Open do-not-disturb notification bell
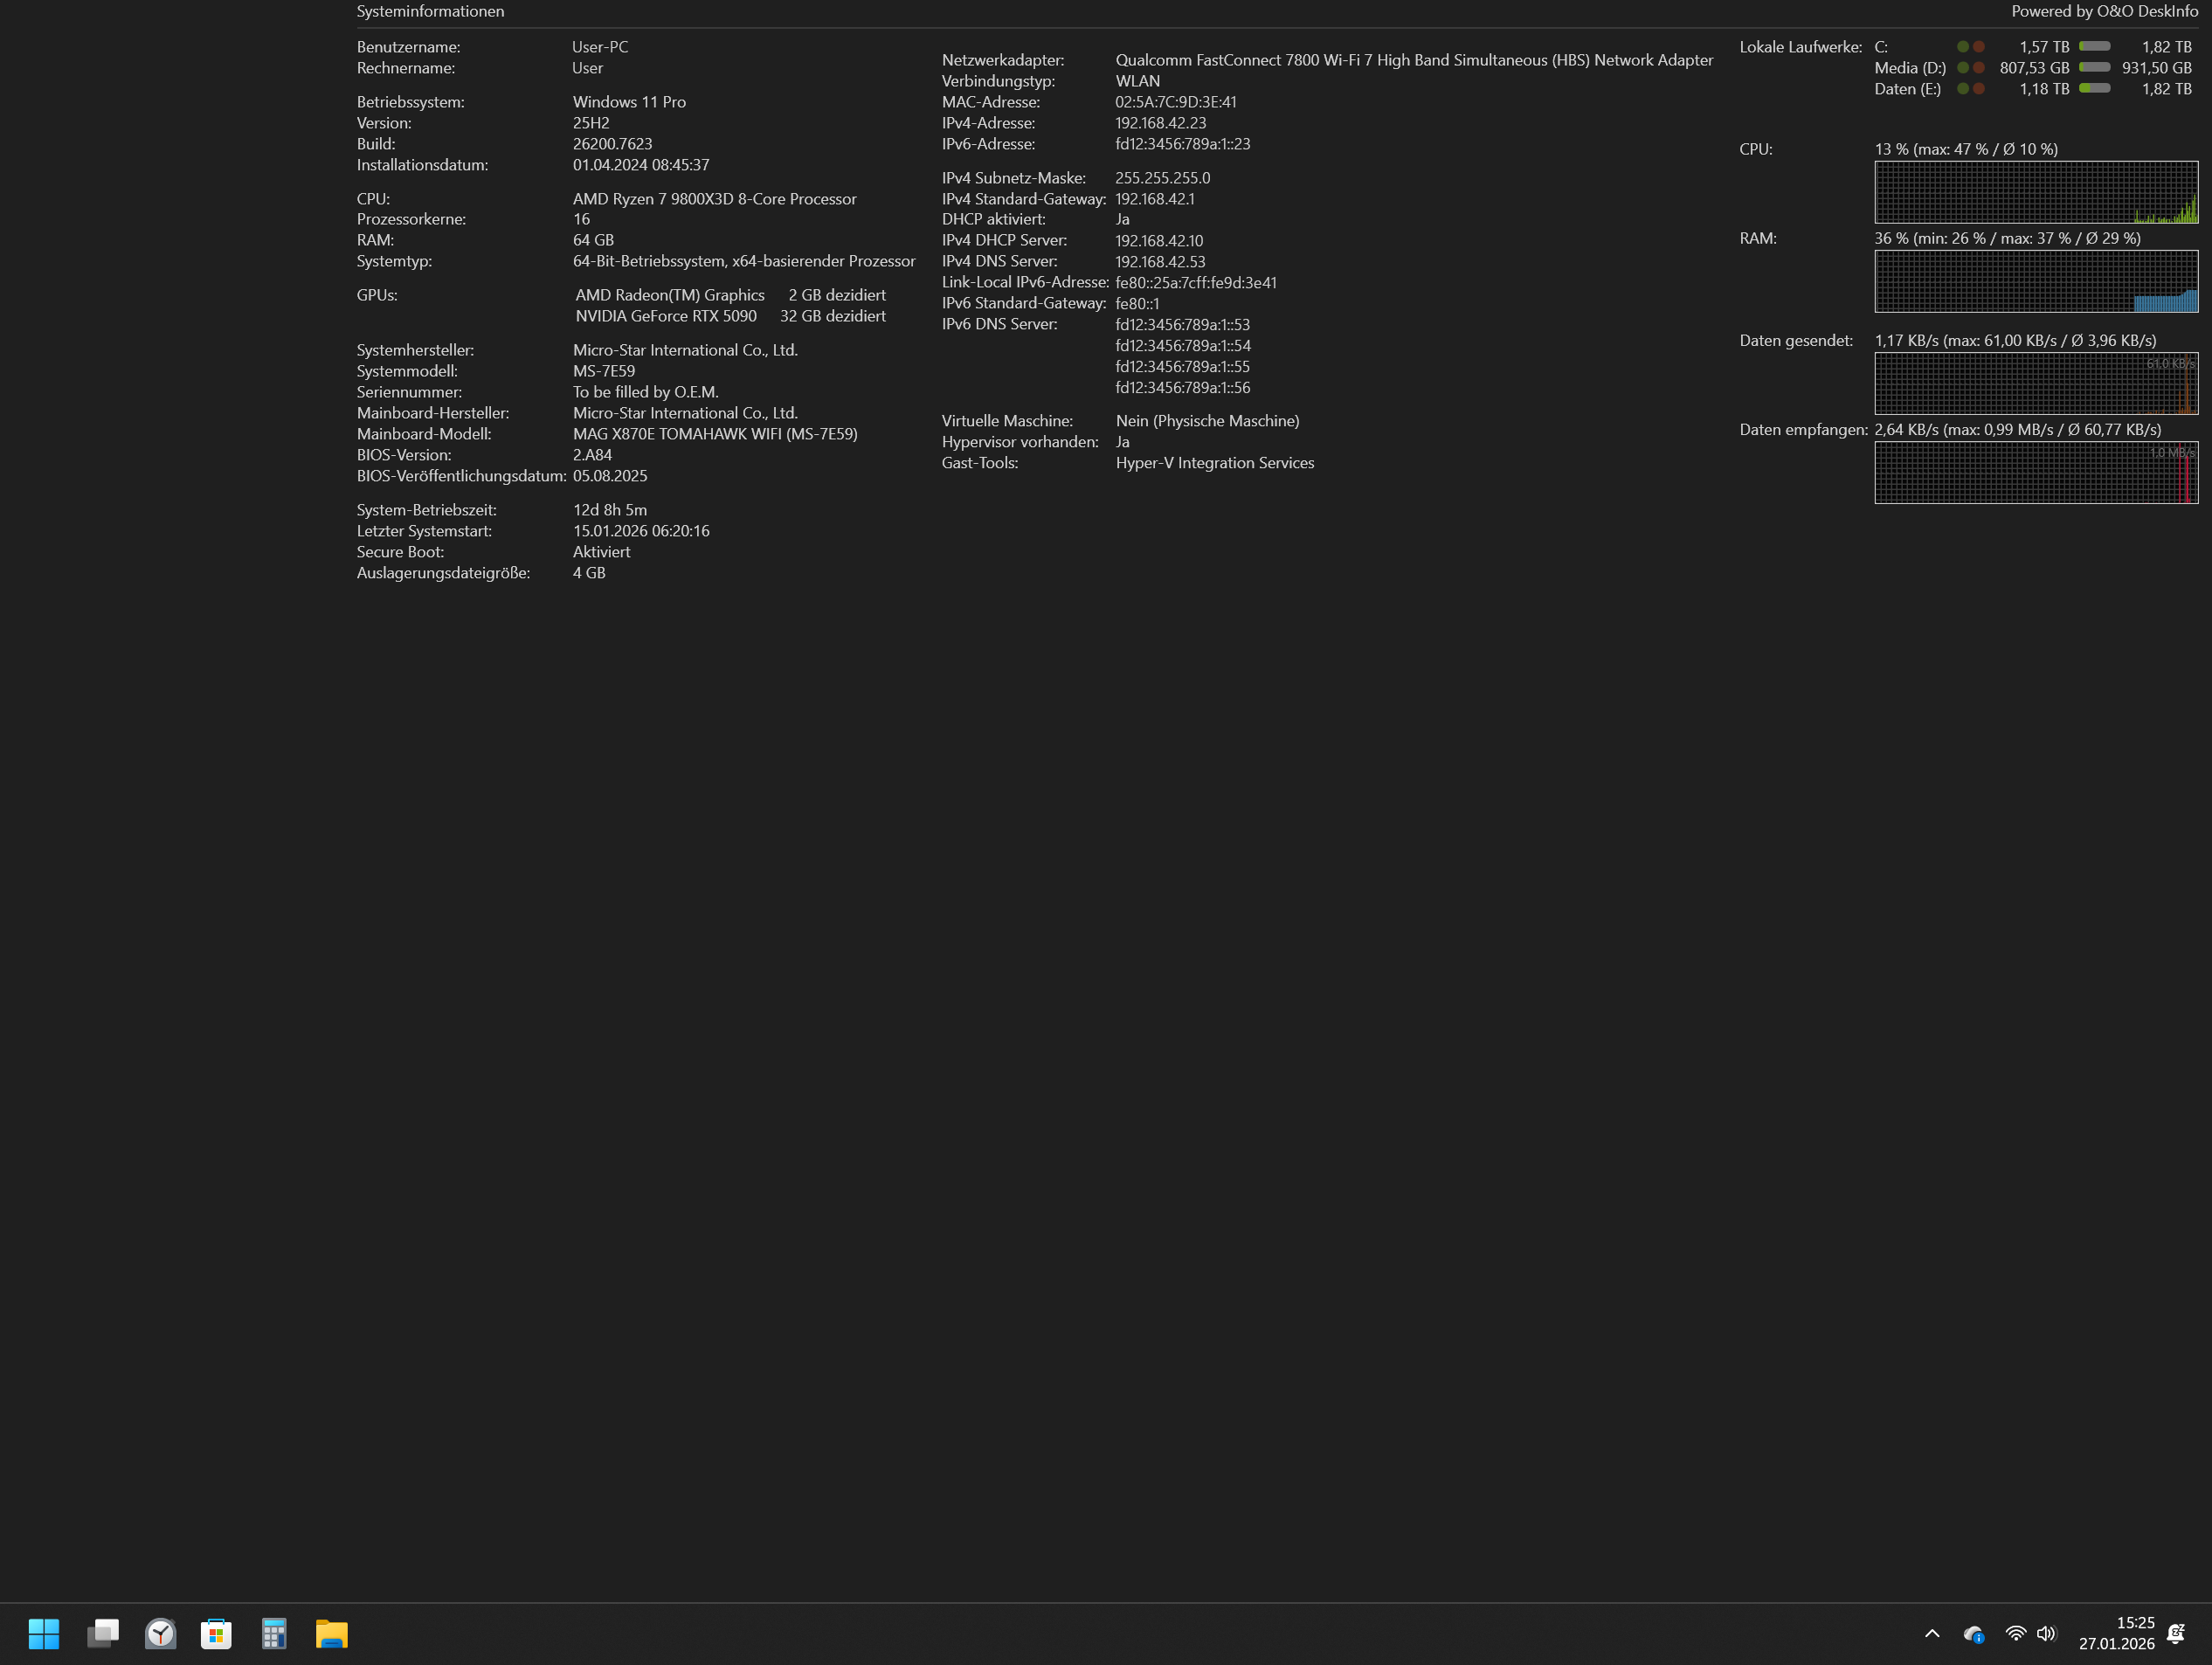Viewport: 2212px width, 1665px height. coord(2176,1634)
